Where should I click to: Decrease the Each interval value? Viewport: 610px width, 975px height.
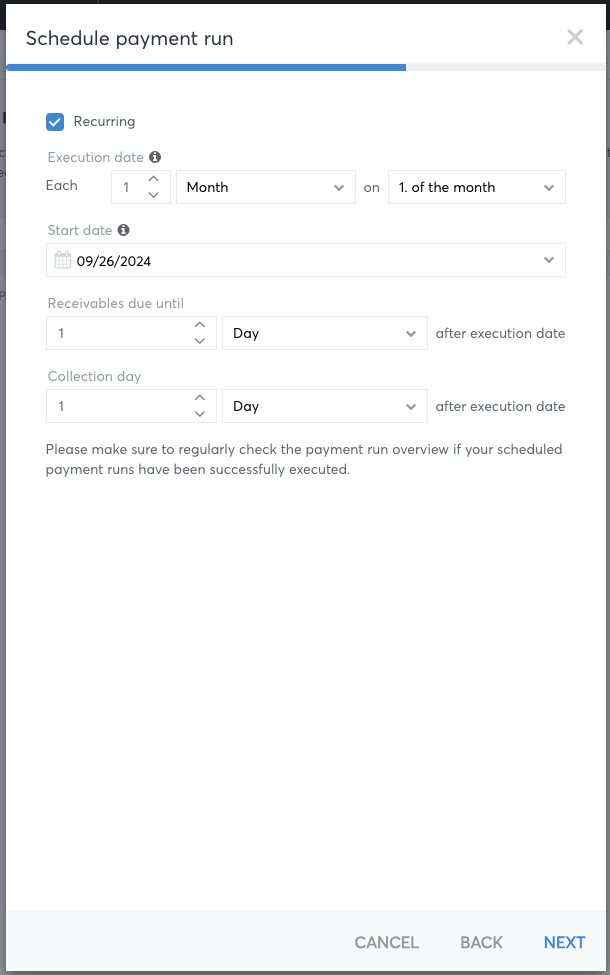[154, 195]
